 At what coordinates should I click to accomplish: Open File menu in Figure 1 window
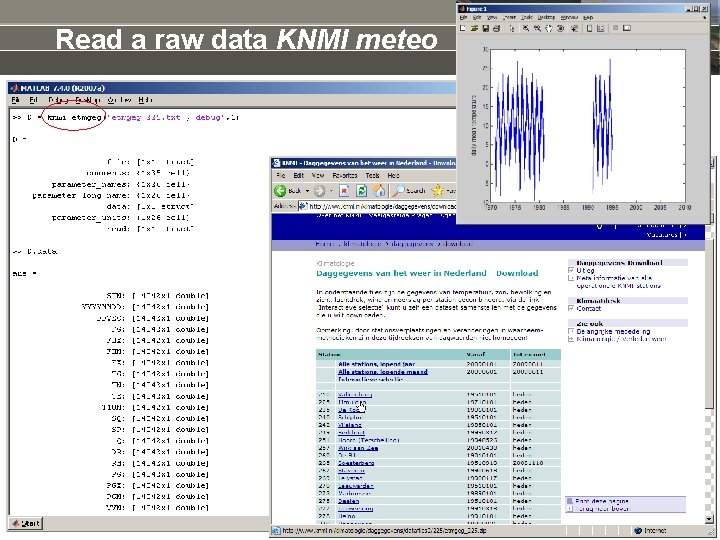[x=463, y=17]
